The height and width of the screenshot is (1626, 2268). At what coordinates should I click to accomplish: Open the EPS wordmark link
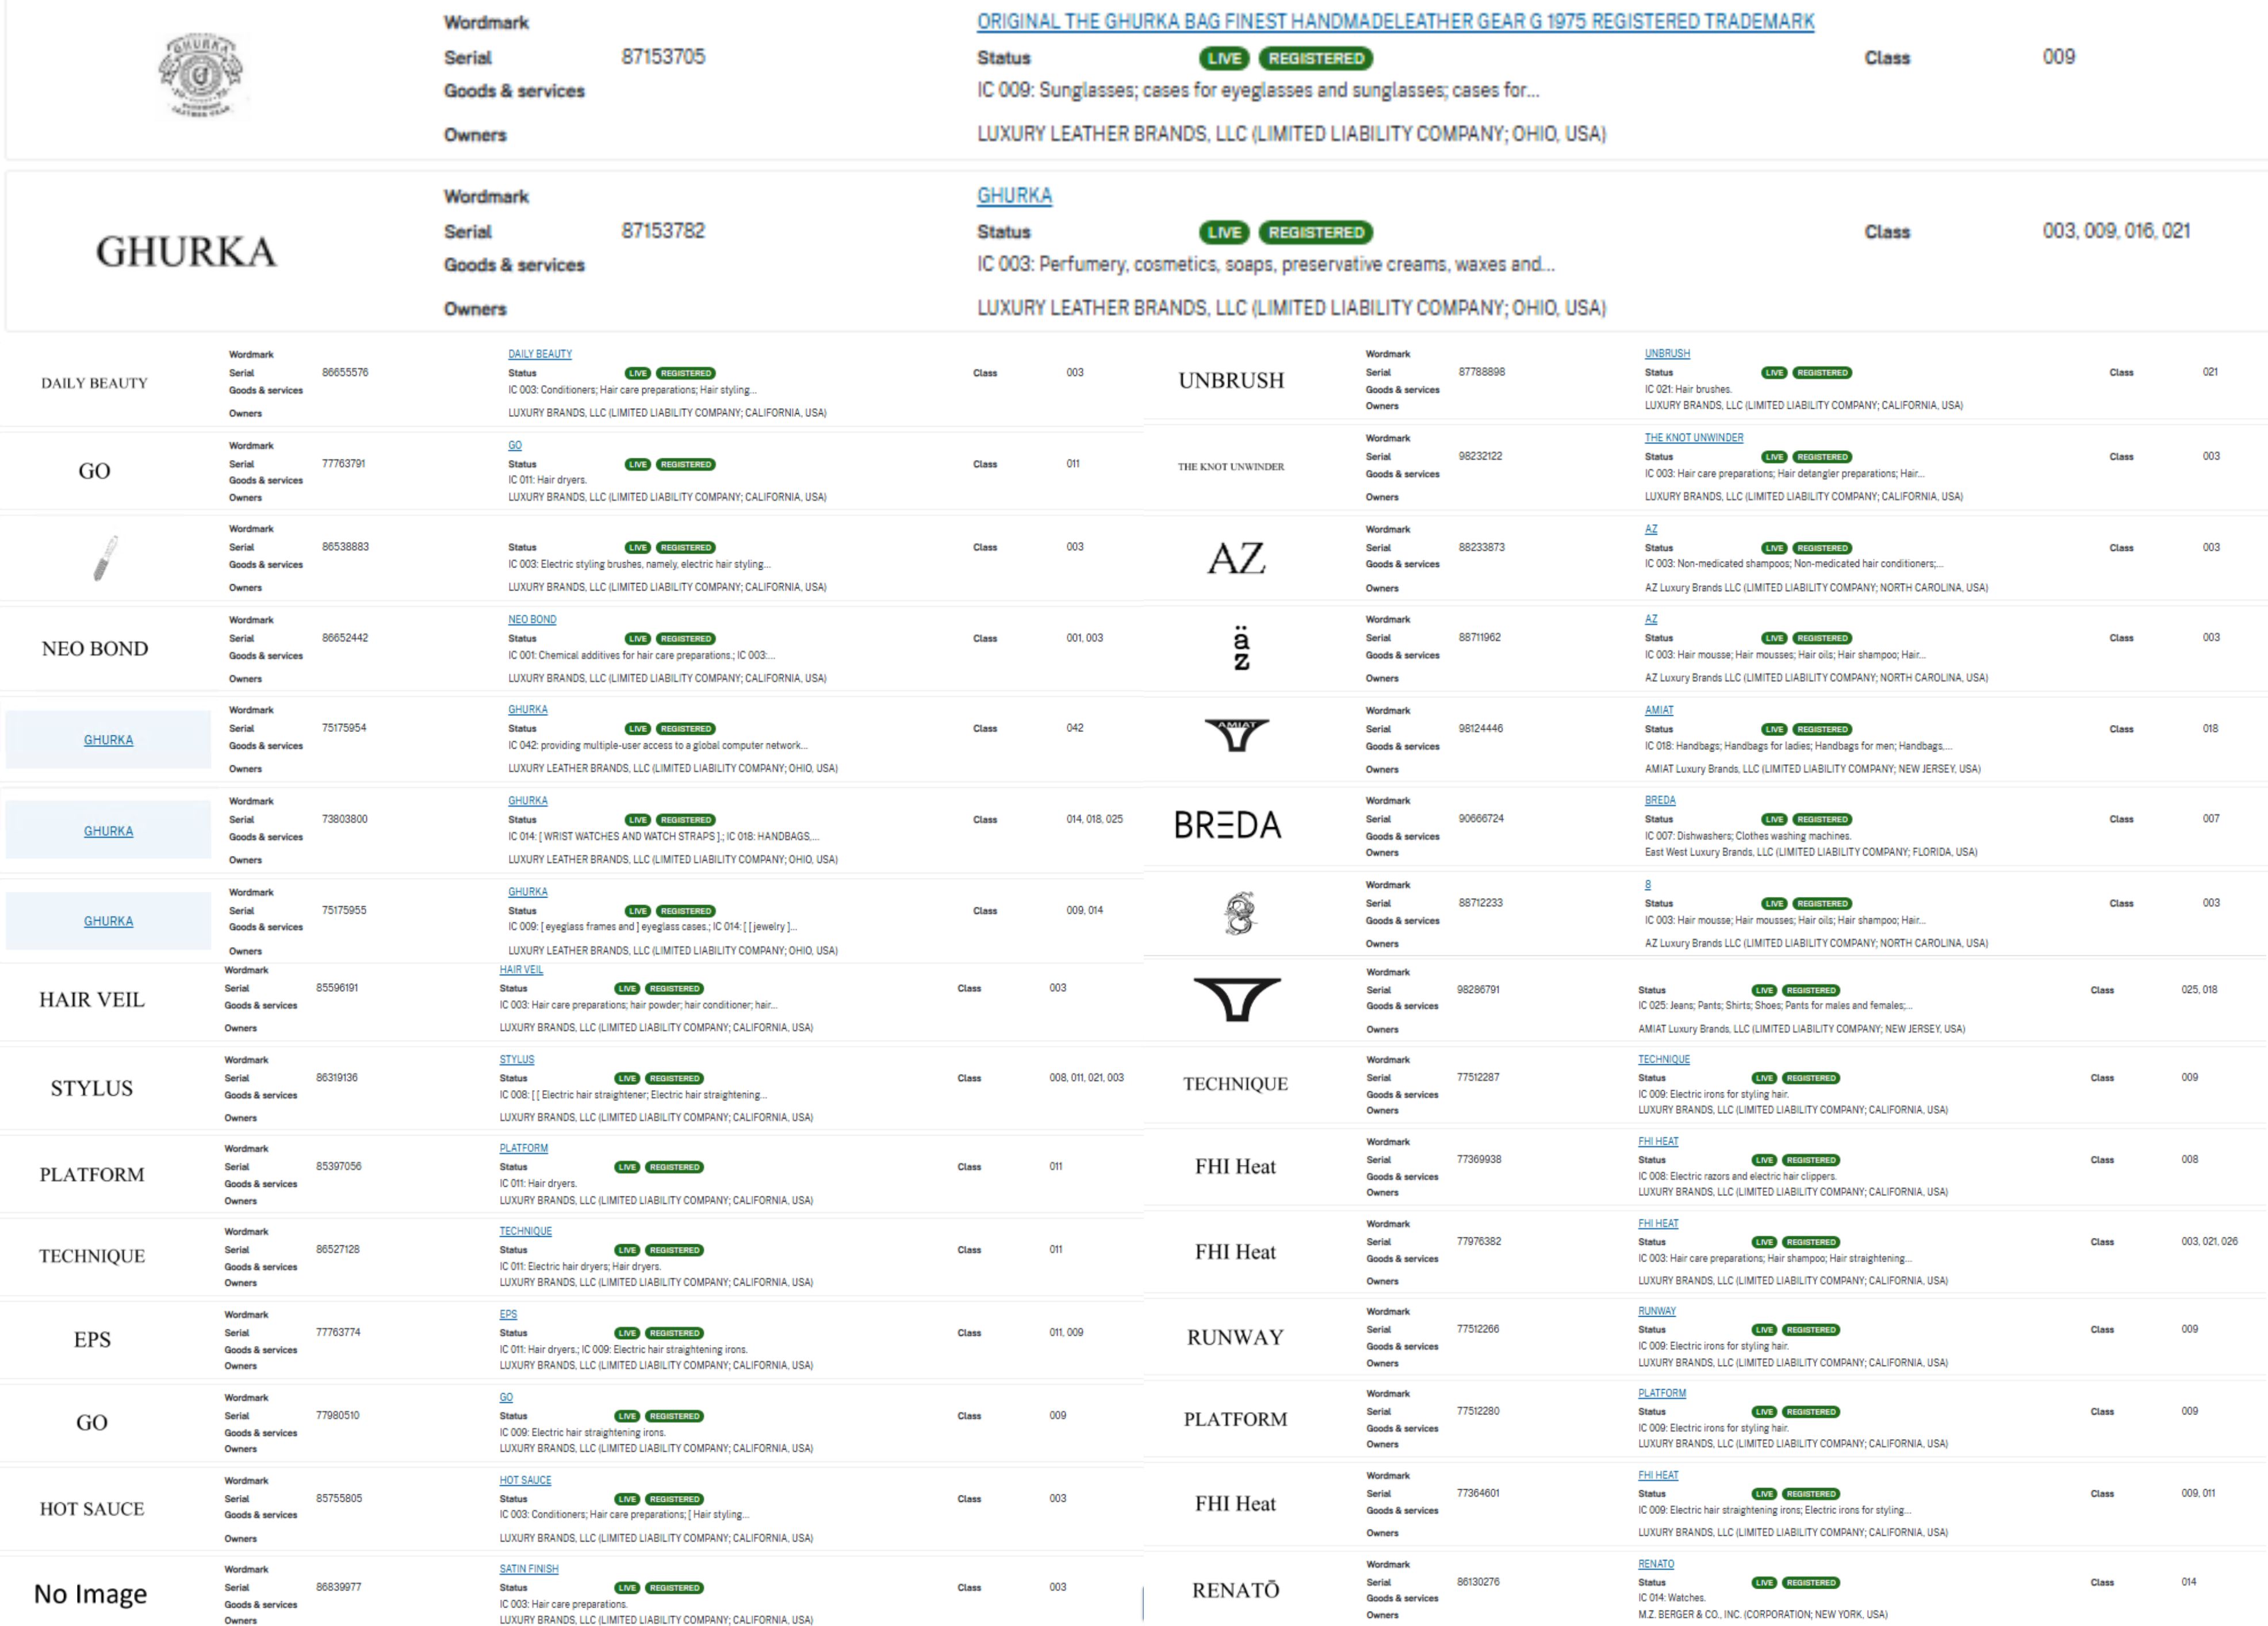pyautogui.click(x=508, y=1315)
